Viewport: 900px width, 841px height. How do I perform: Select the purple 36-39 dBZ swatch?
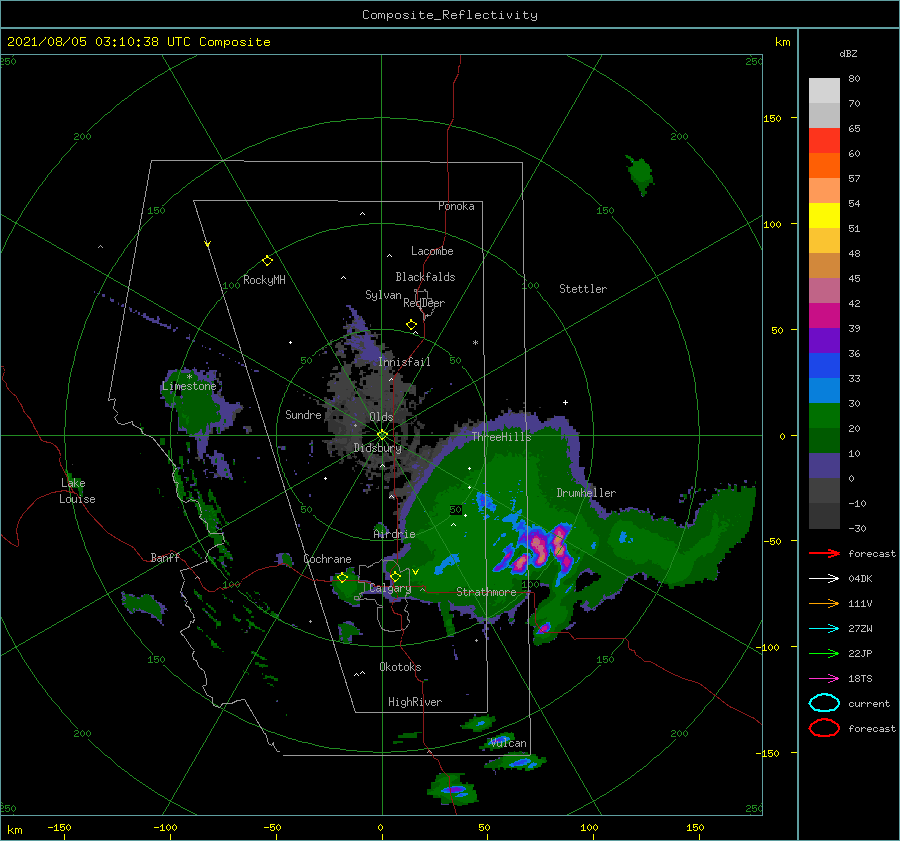click(824, 340)
